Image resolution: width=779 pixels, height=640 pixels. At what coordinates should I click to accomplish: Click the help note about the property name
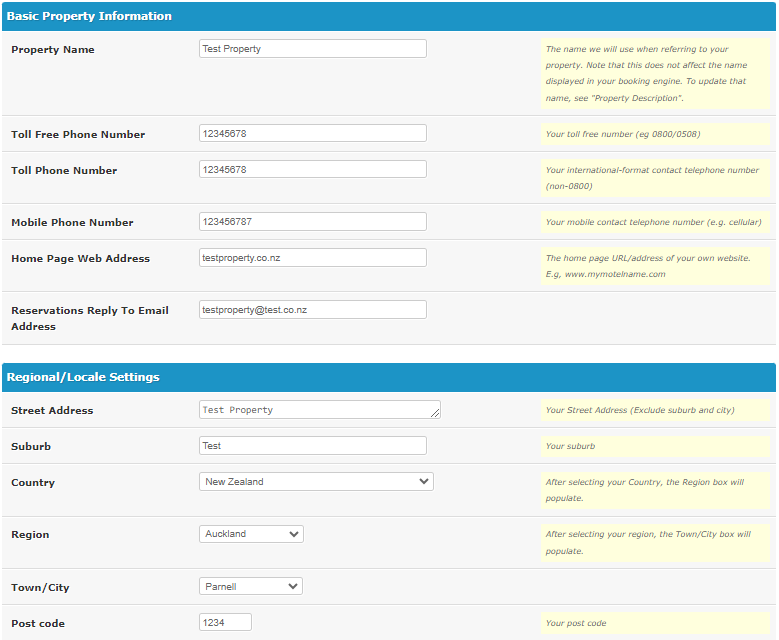point(655,74)
